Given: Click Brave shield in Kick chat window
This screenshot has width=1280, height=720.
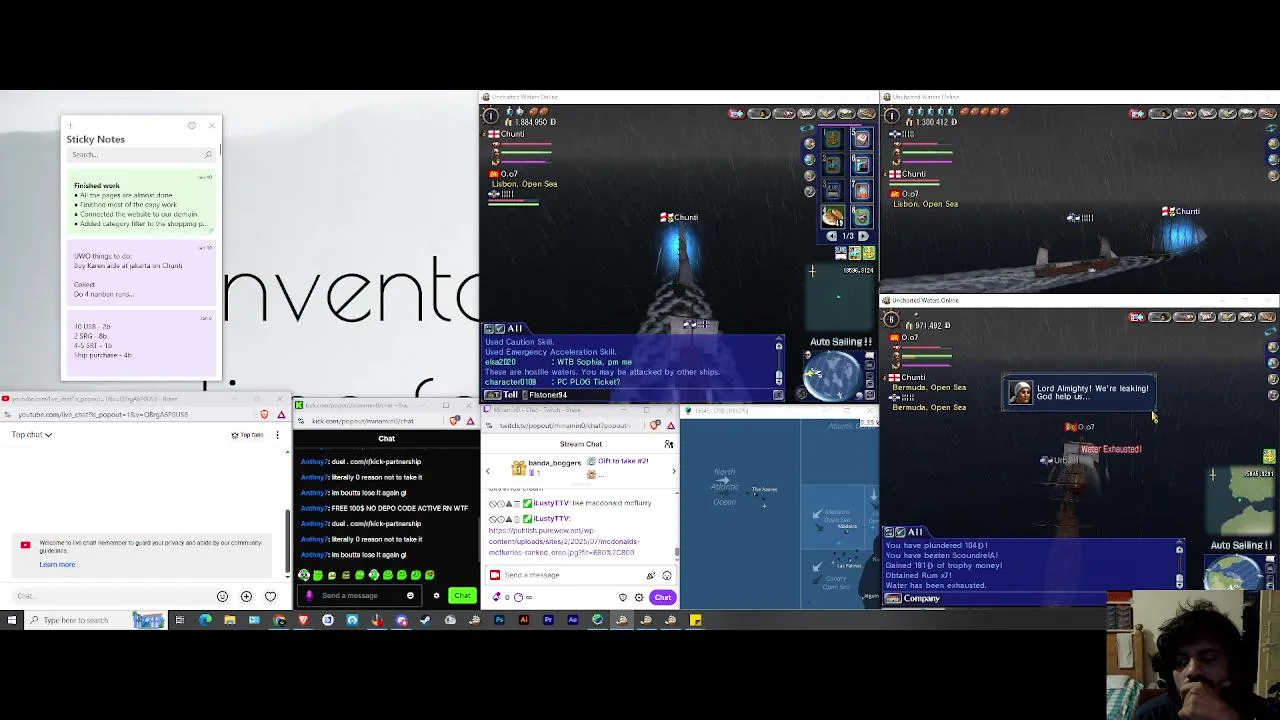Looking at the screenshot, I should click(455, 421).
